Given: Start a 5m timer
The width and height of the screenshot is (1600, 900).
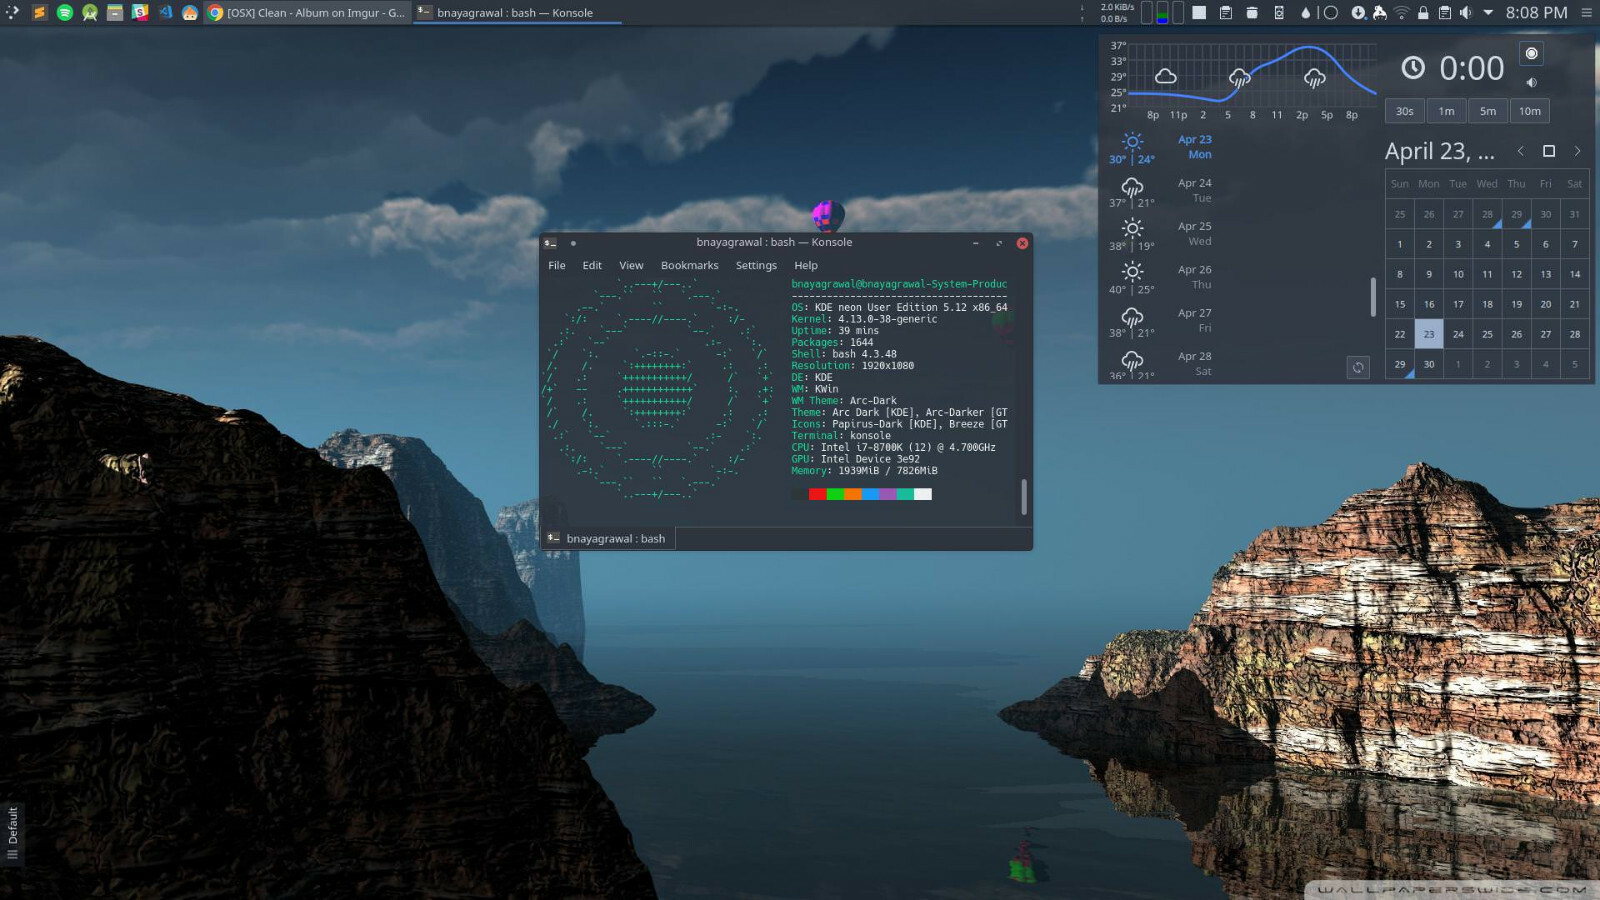Looking at the screenshot, I should pos(1488,111).
